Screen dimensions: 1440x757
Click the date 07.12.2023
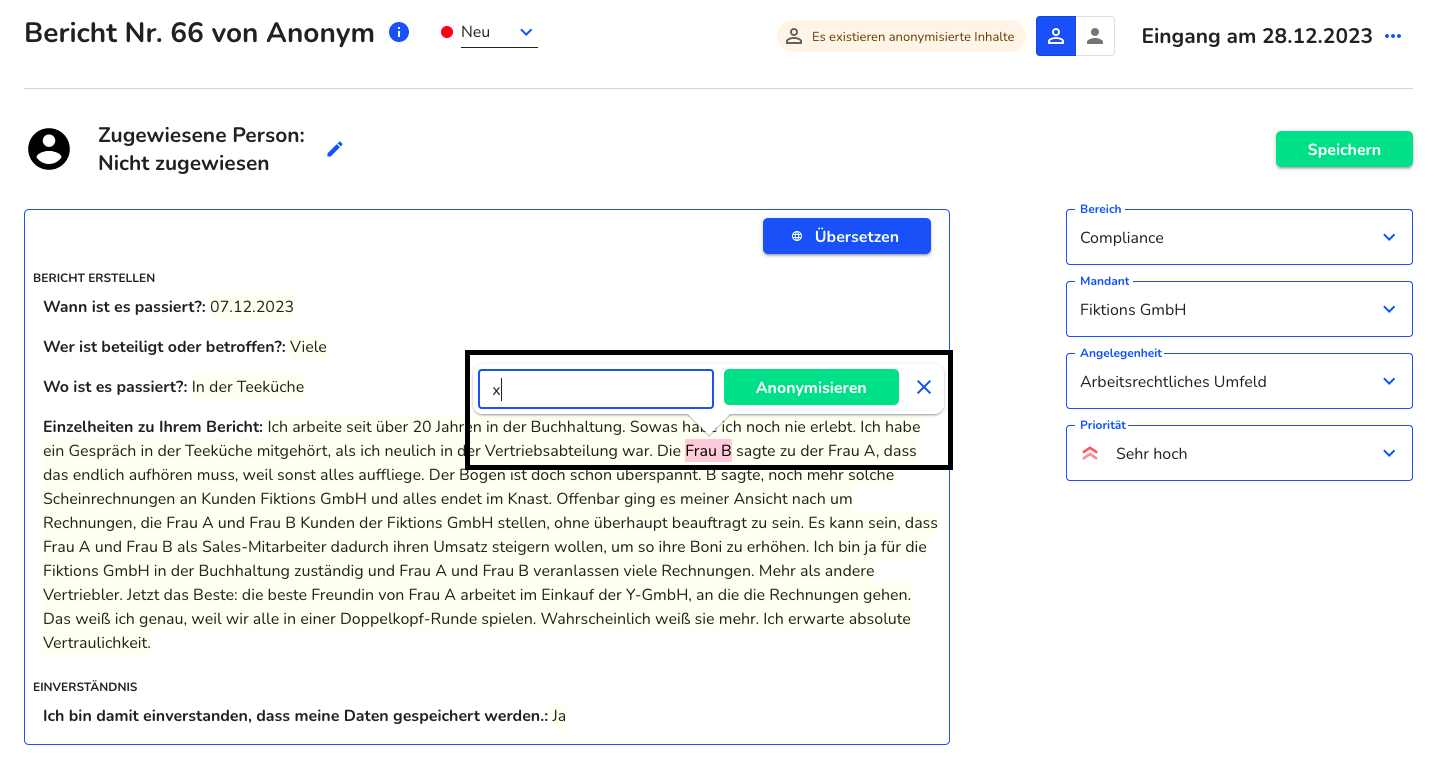252,306
